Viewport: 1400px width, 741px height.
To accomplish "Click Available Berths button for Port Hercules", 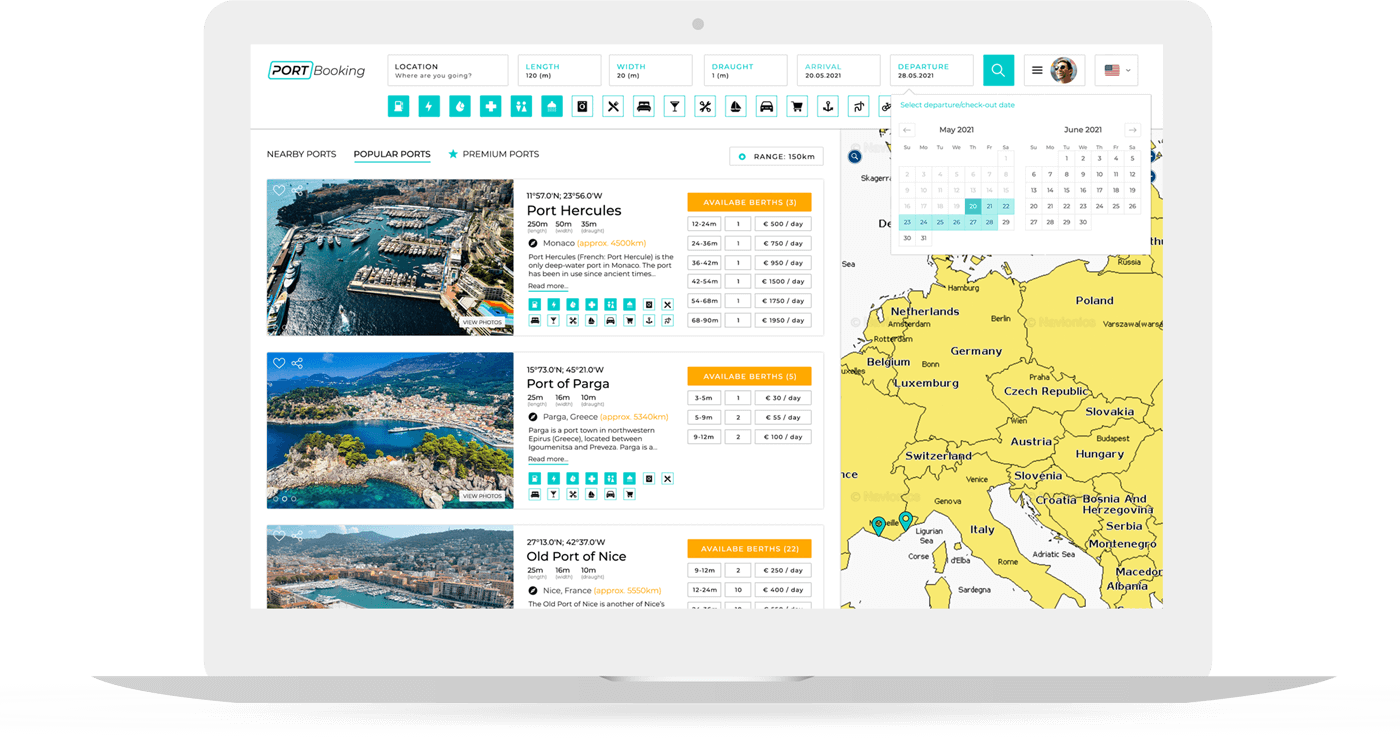I will point(749,202).
